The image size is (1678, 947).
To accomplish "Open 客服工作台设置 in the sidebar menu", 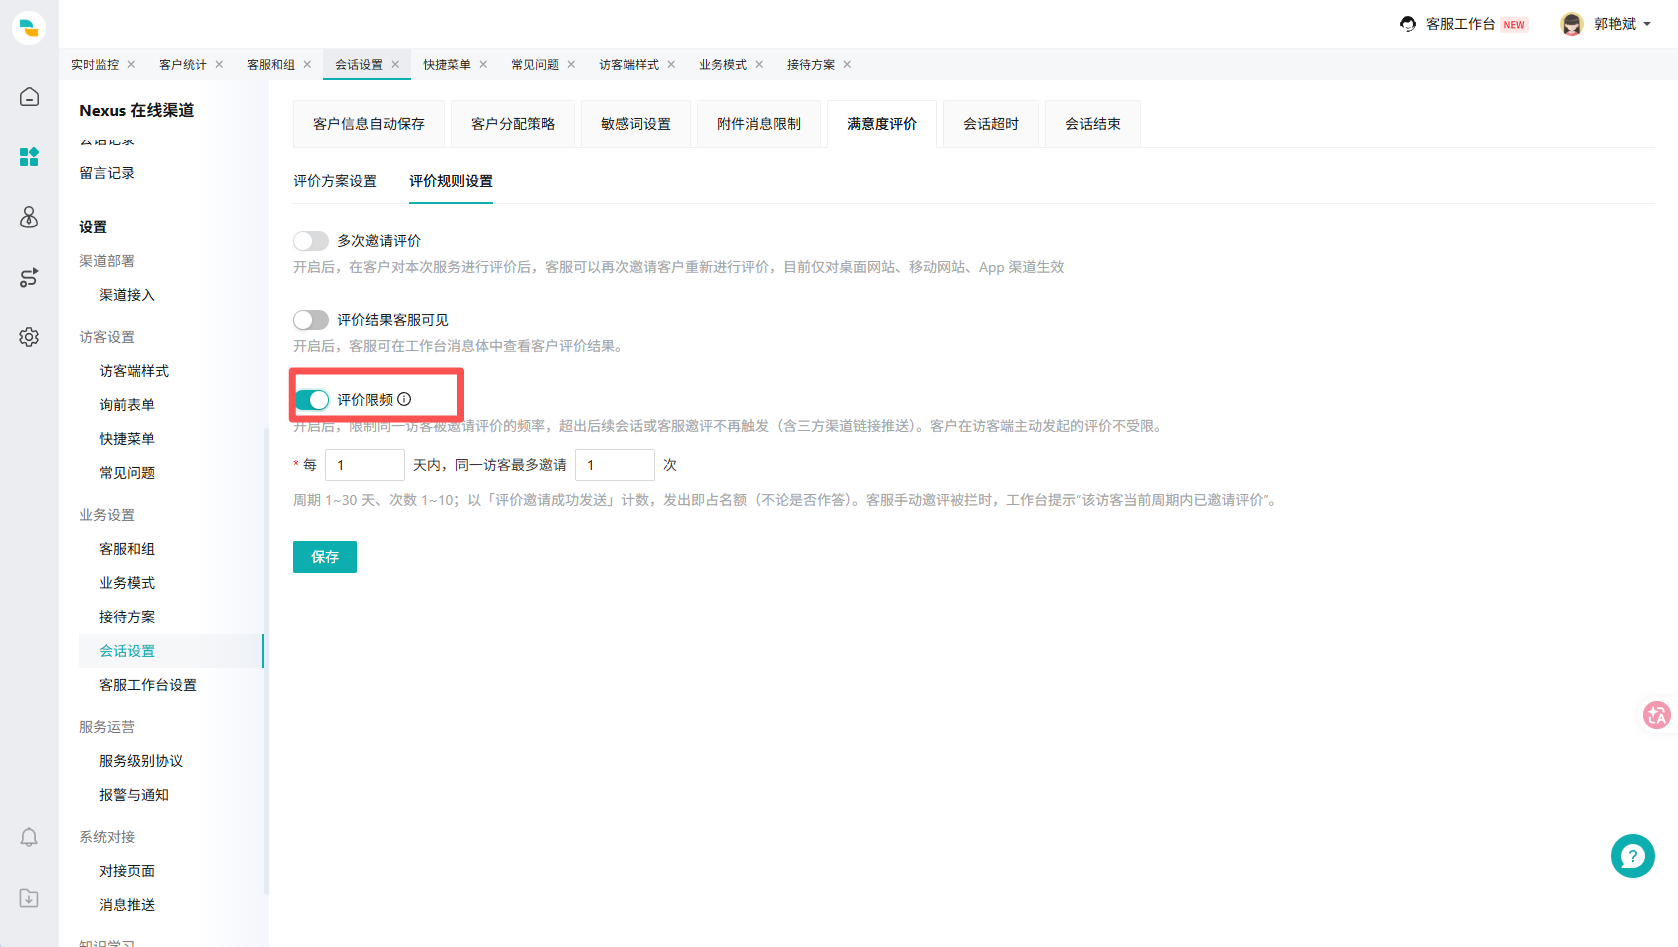I will 148,685.
